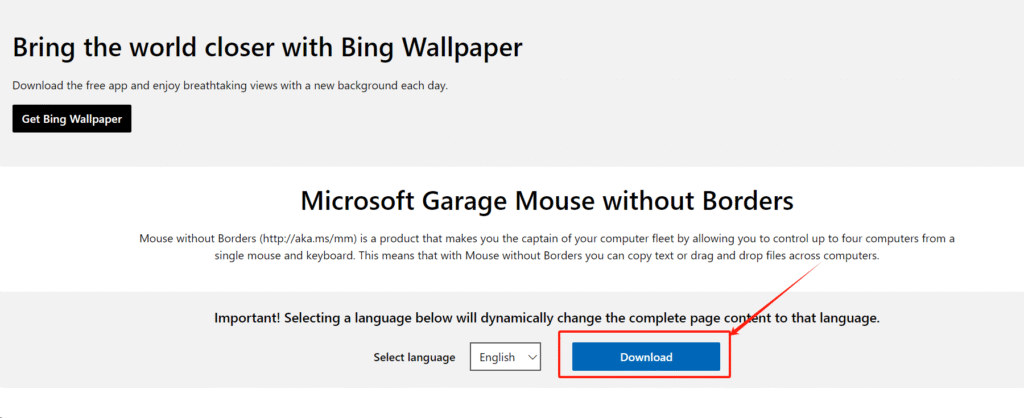The width and height of the screenshot is (1024, 418).
Task: Click the phrase drag and drop files across computers
Action: pyautogui.click(x=779, y=256)
